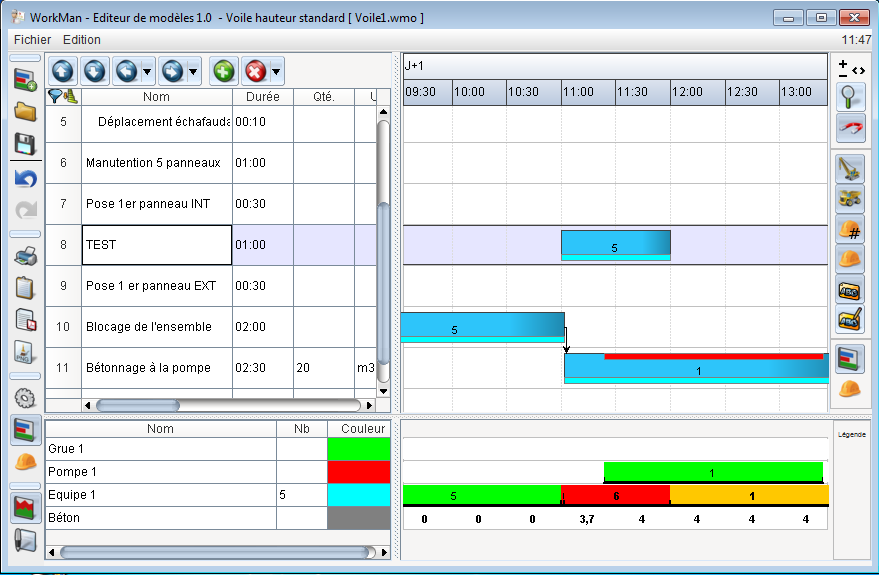
Task: Click the red magnet snap tool
Action: point(850,127)
